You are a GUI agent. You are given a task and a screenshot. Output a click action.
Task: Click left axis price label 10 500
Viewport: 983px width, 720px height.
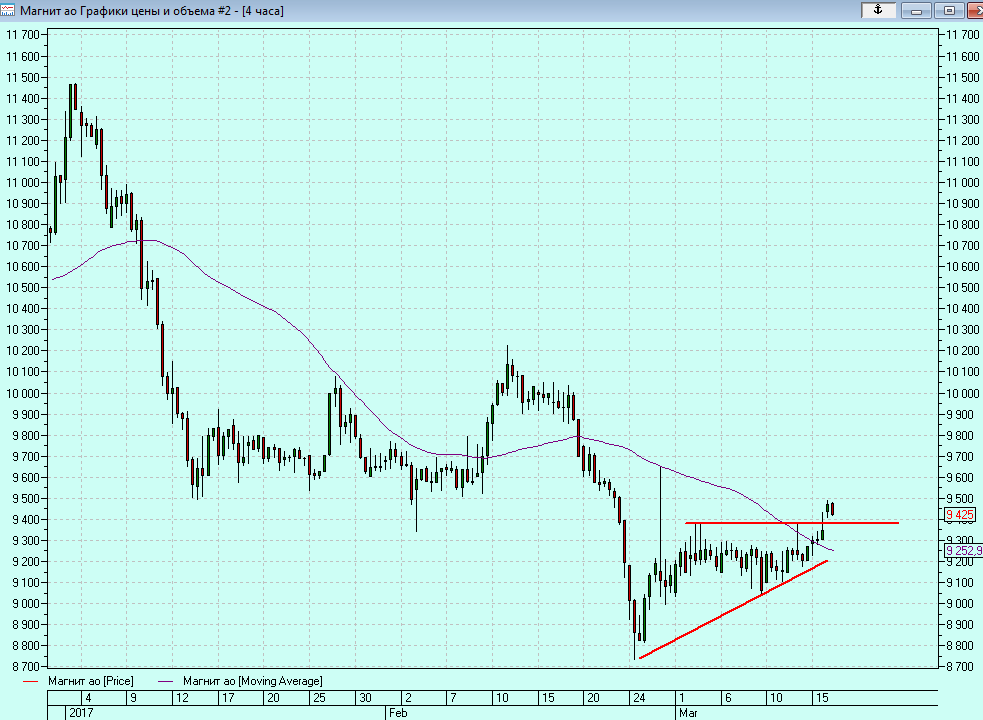[23, 287]
